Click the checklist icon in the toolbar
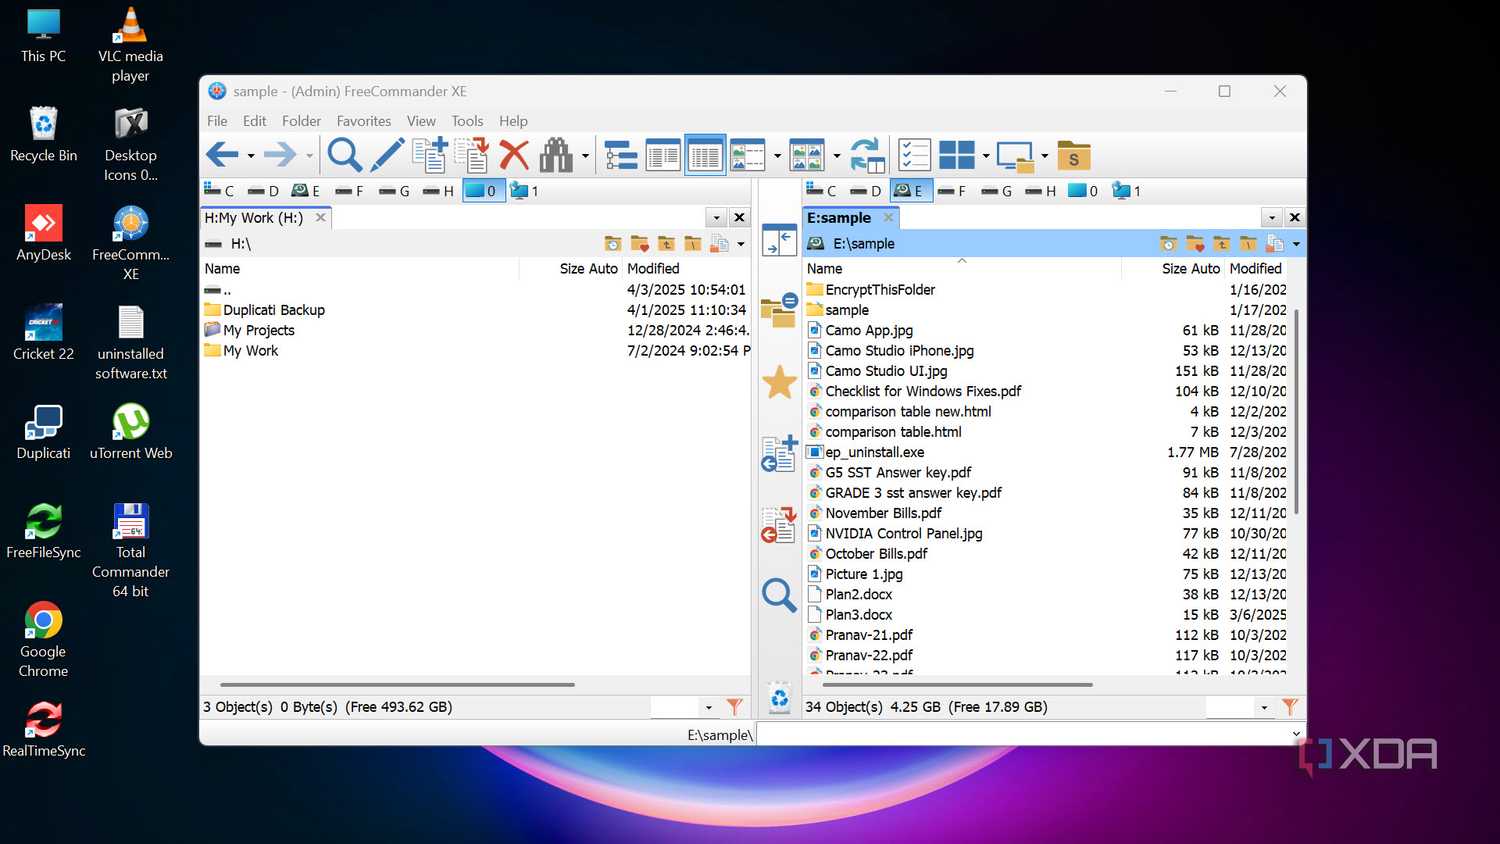Viewport: 1500px width, 844px height. click(x=914, y=155)
